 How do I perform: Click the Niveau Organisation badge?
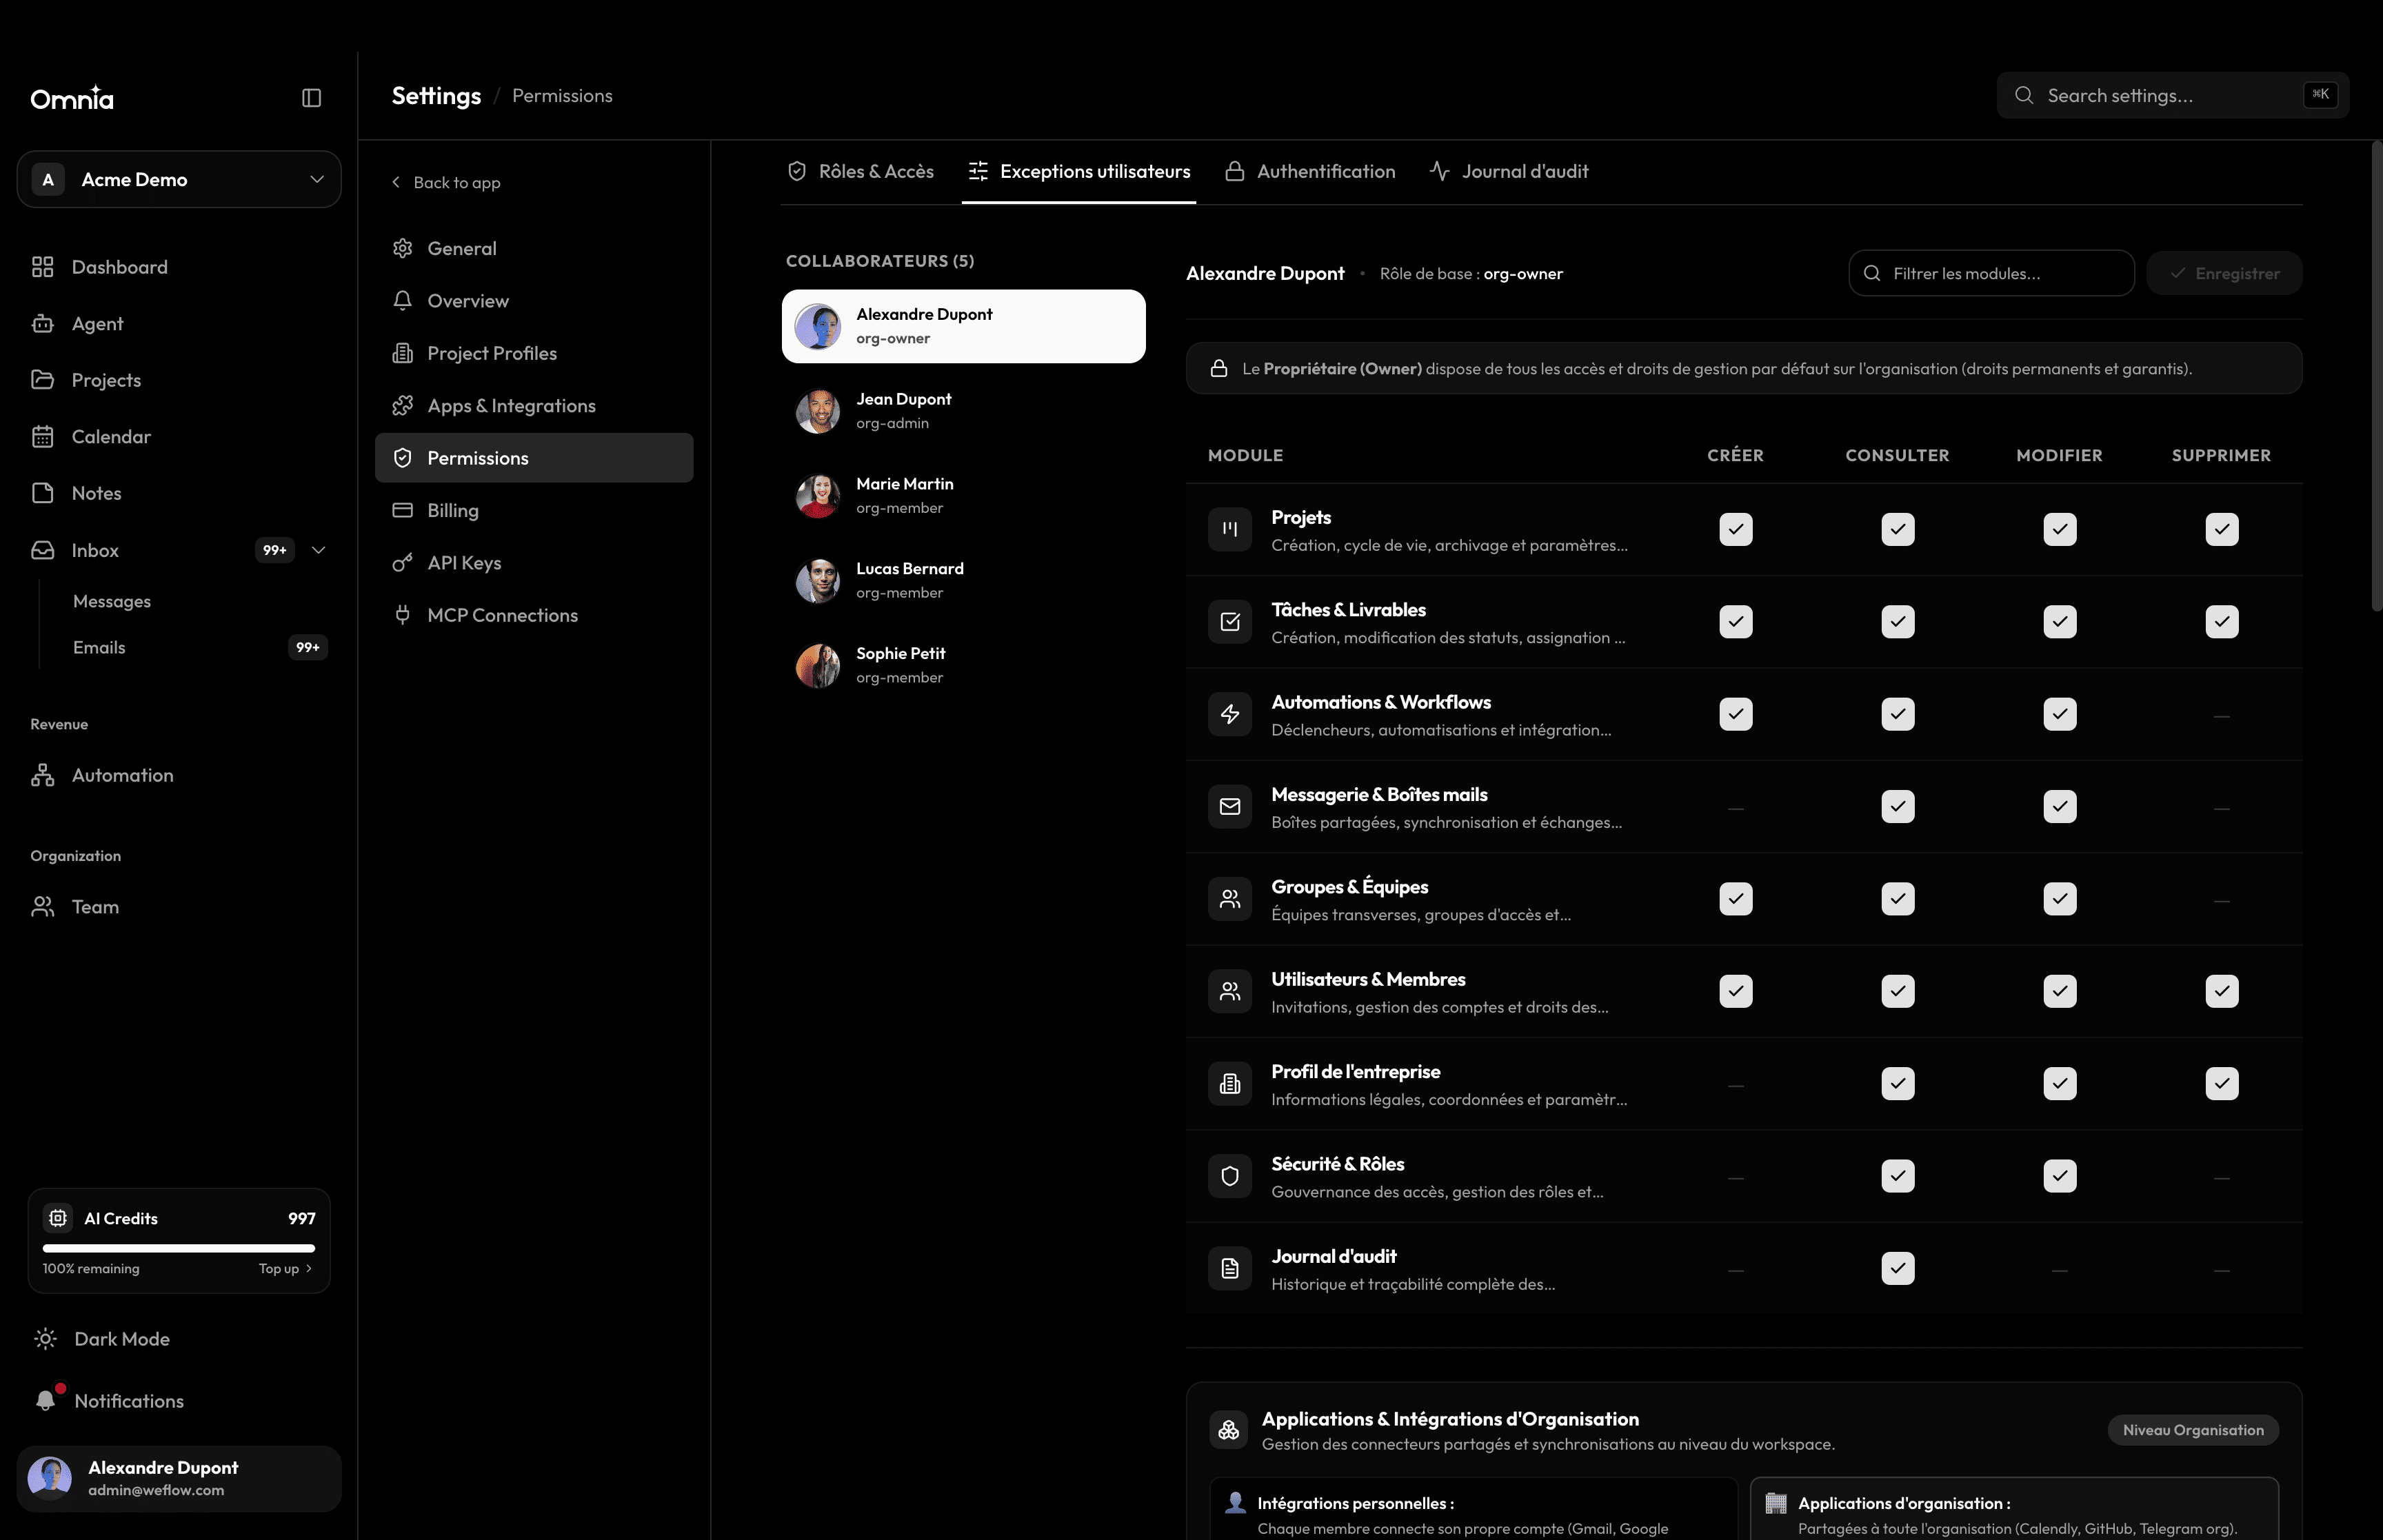click(2193, 1430)
